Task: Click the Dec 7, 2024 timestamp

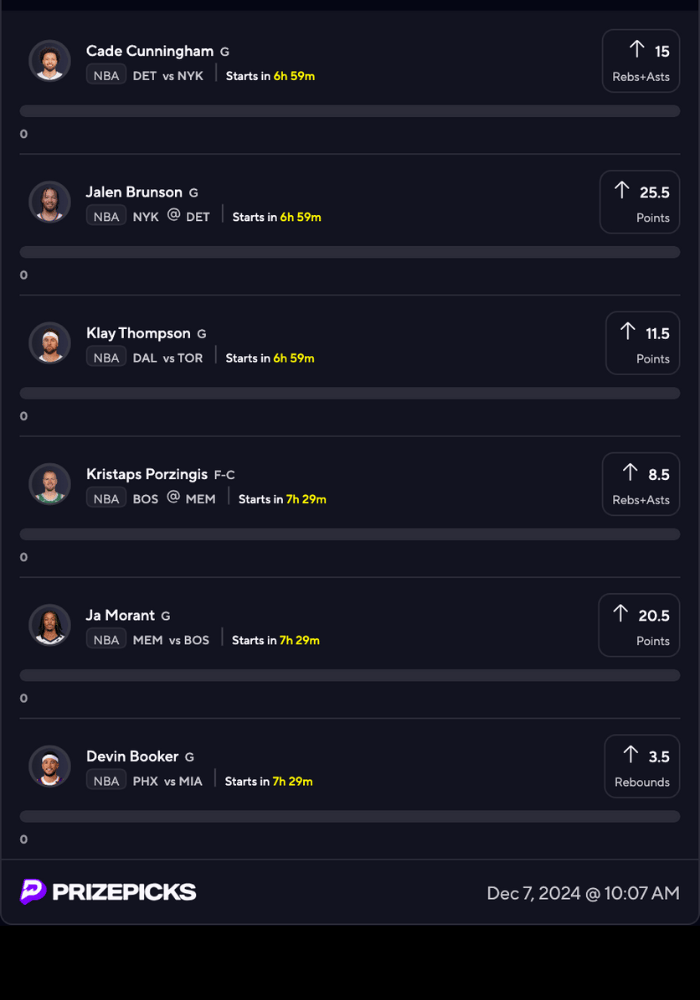Action: tap(583, 893)
